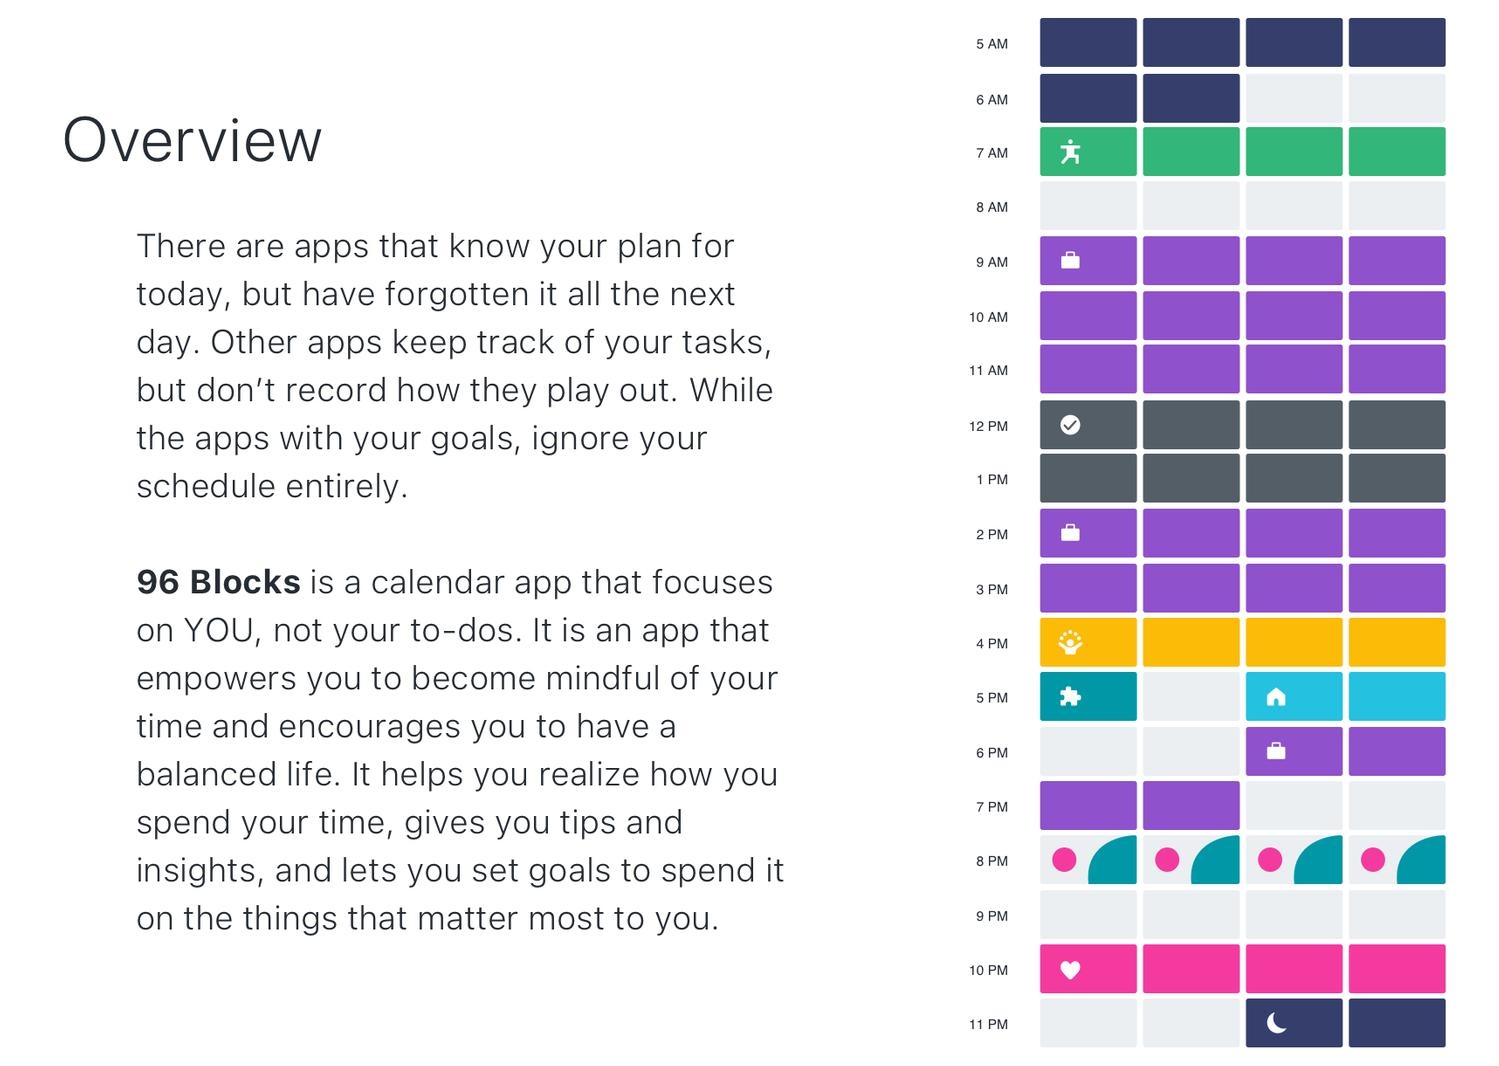Click the first navy block at 5 AM

tap(1088, 42)
